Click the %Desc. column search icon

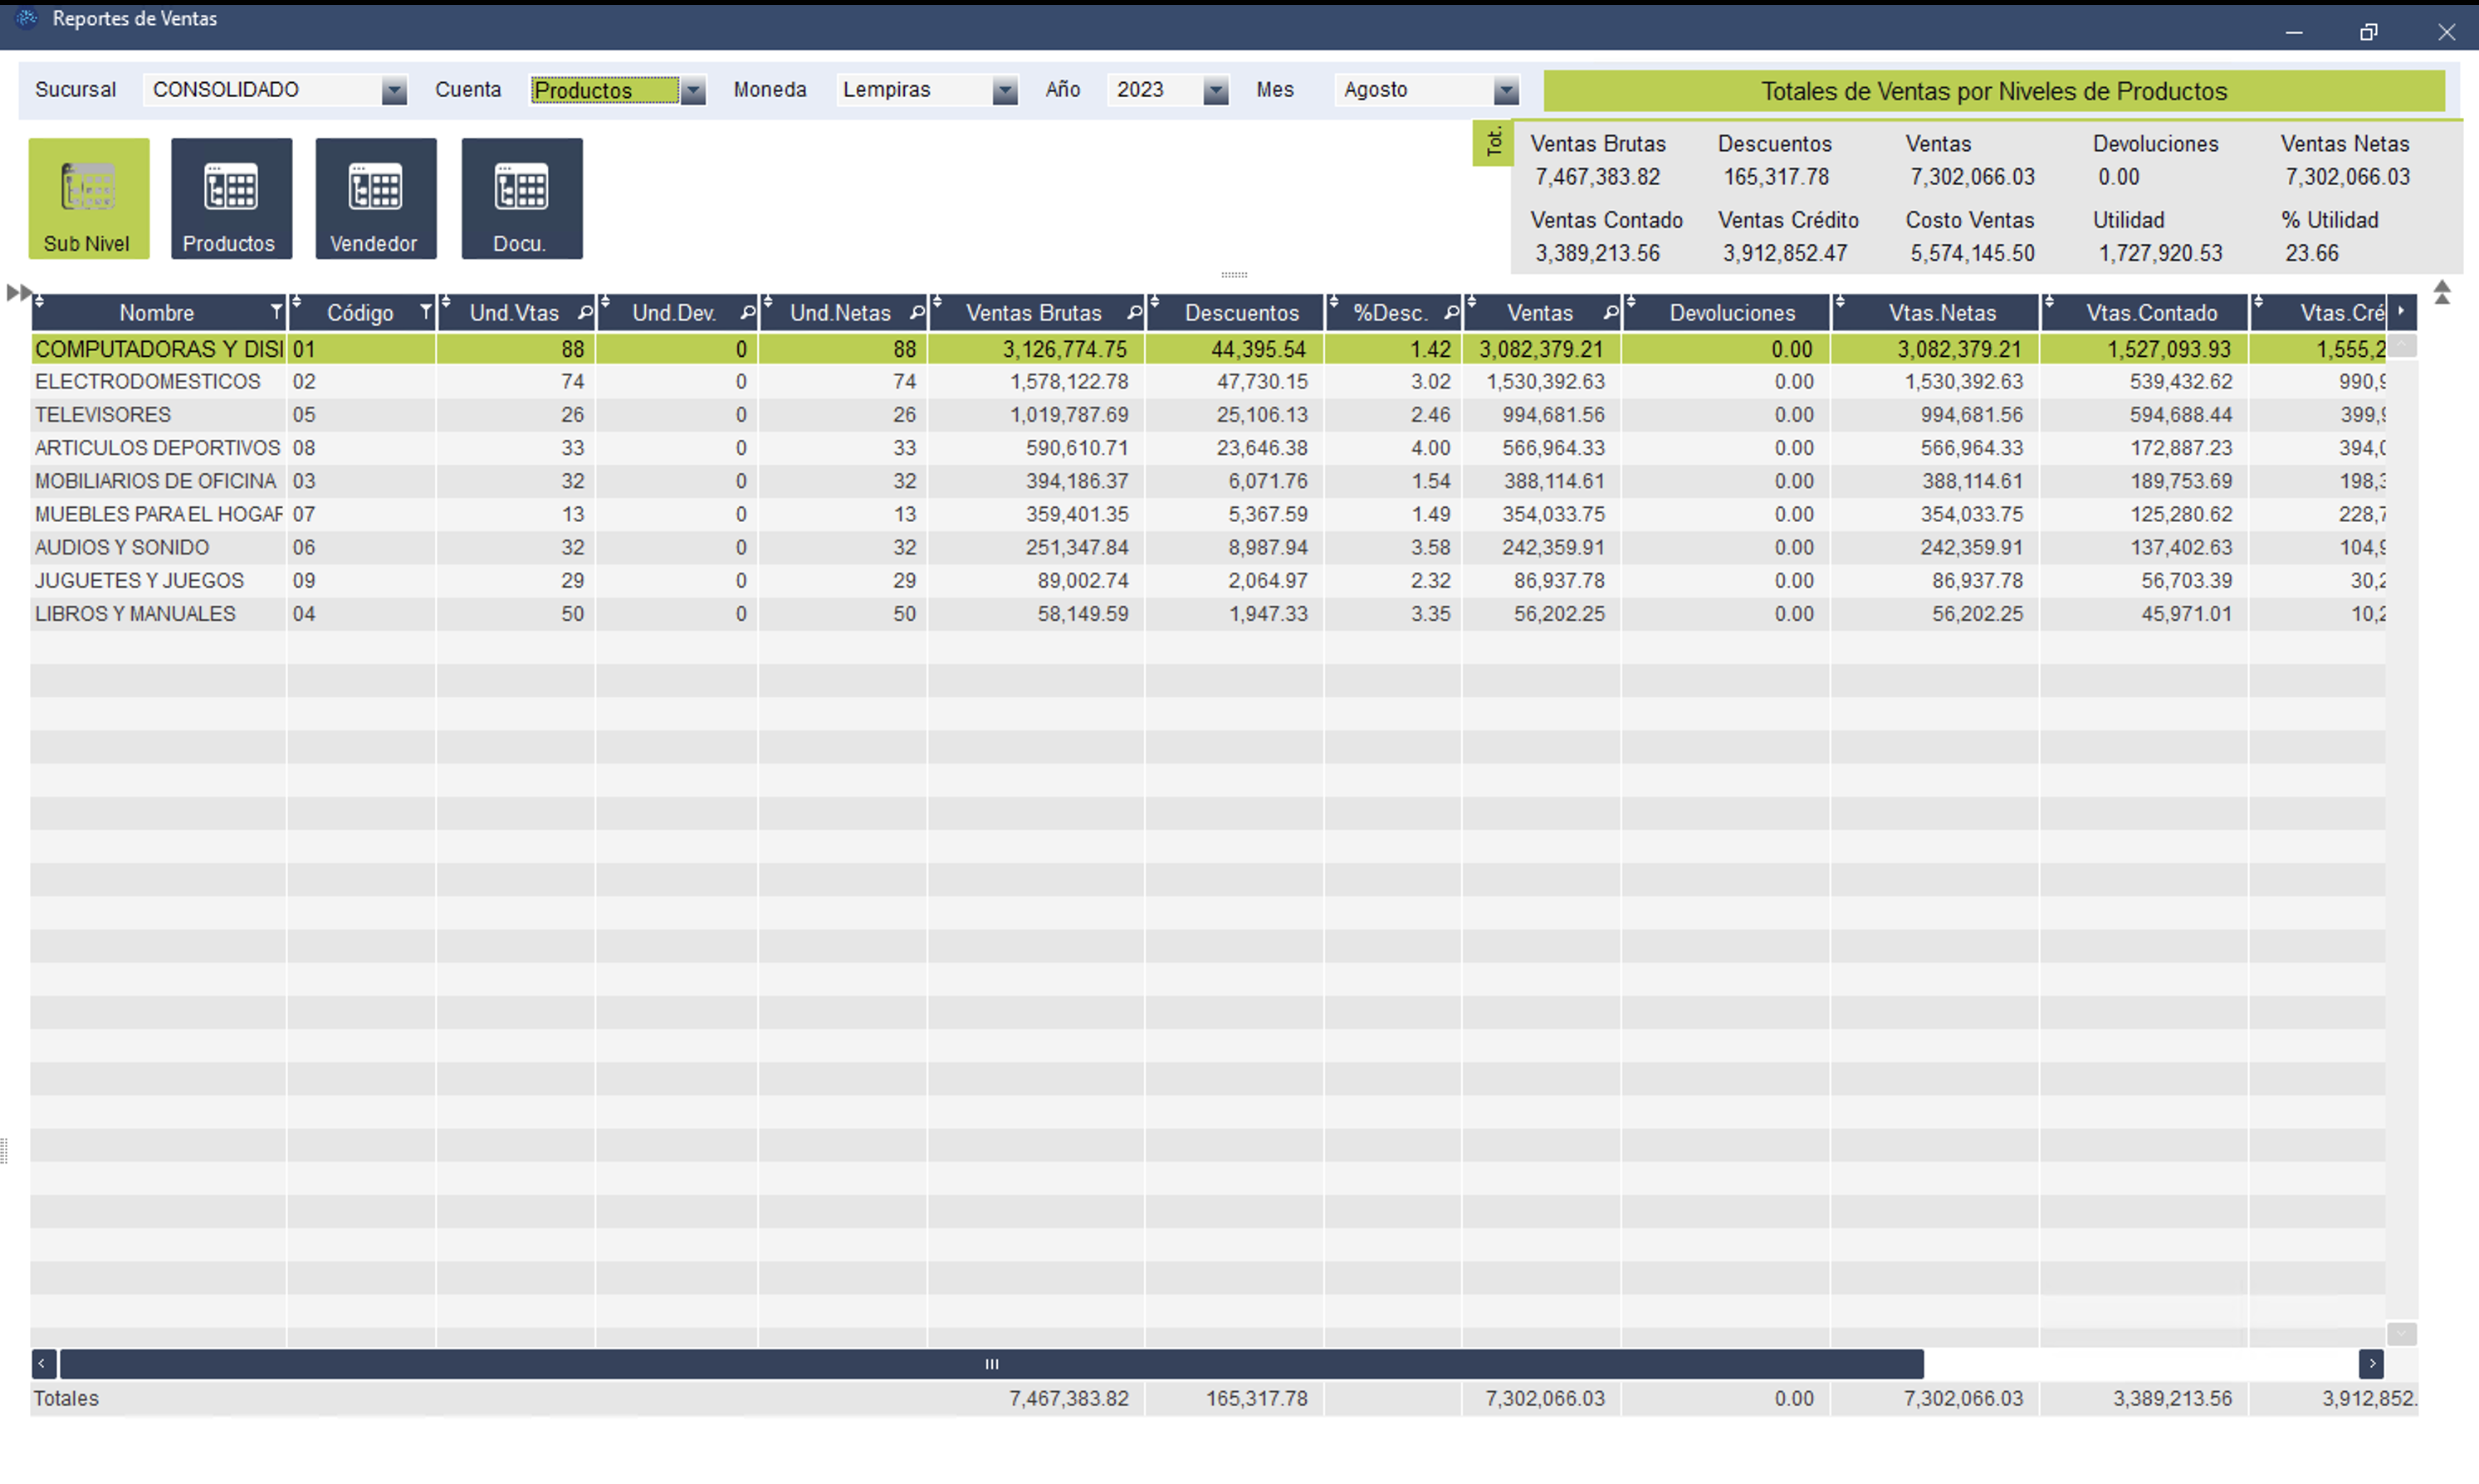click(x=1451, y=313)
